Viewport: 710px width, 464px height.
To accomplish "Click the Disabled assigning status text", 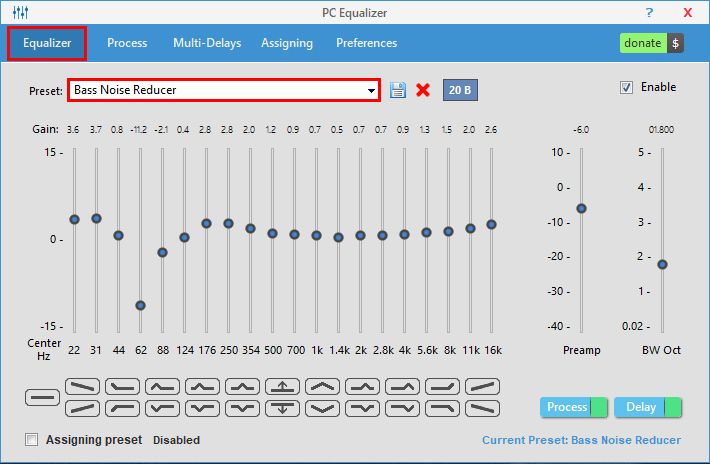I will click(x=176, y=440).
